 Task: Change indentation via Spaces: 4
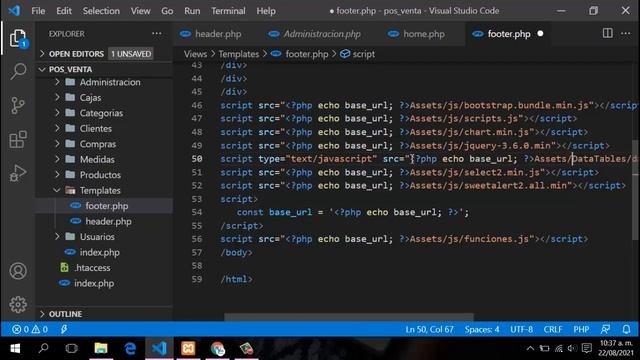(482, 329)
